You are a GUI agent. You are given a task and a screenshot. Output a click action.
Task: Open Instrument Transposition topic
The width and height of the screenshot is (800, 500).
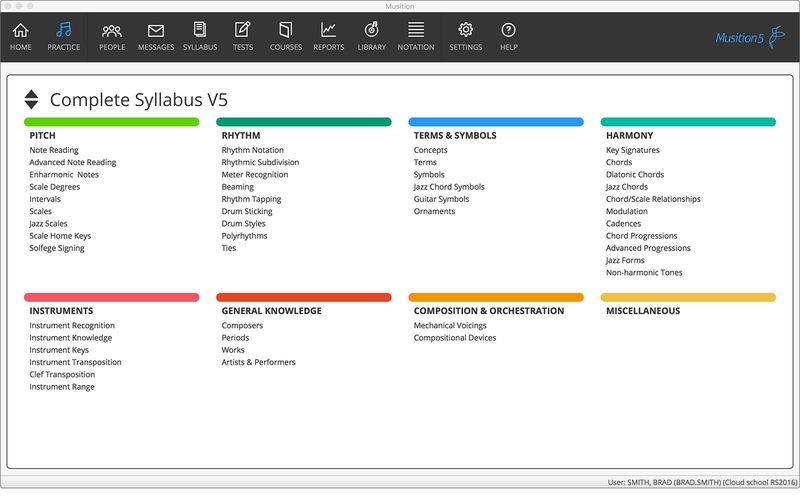[76, 362]
